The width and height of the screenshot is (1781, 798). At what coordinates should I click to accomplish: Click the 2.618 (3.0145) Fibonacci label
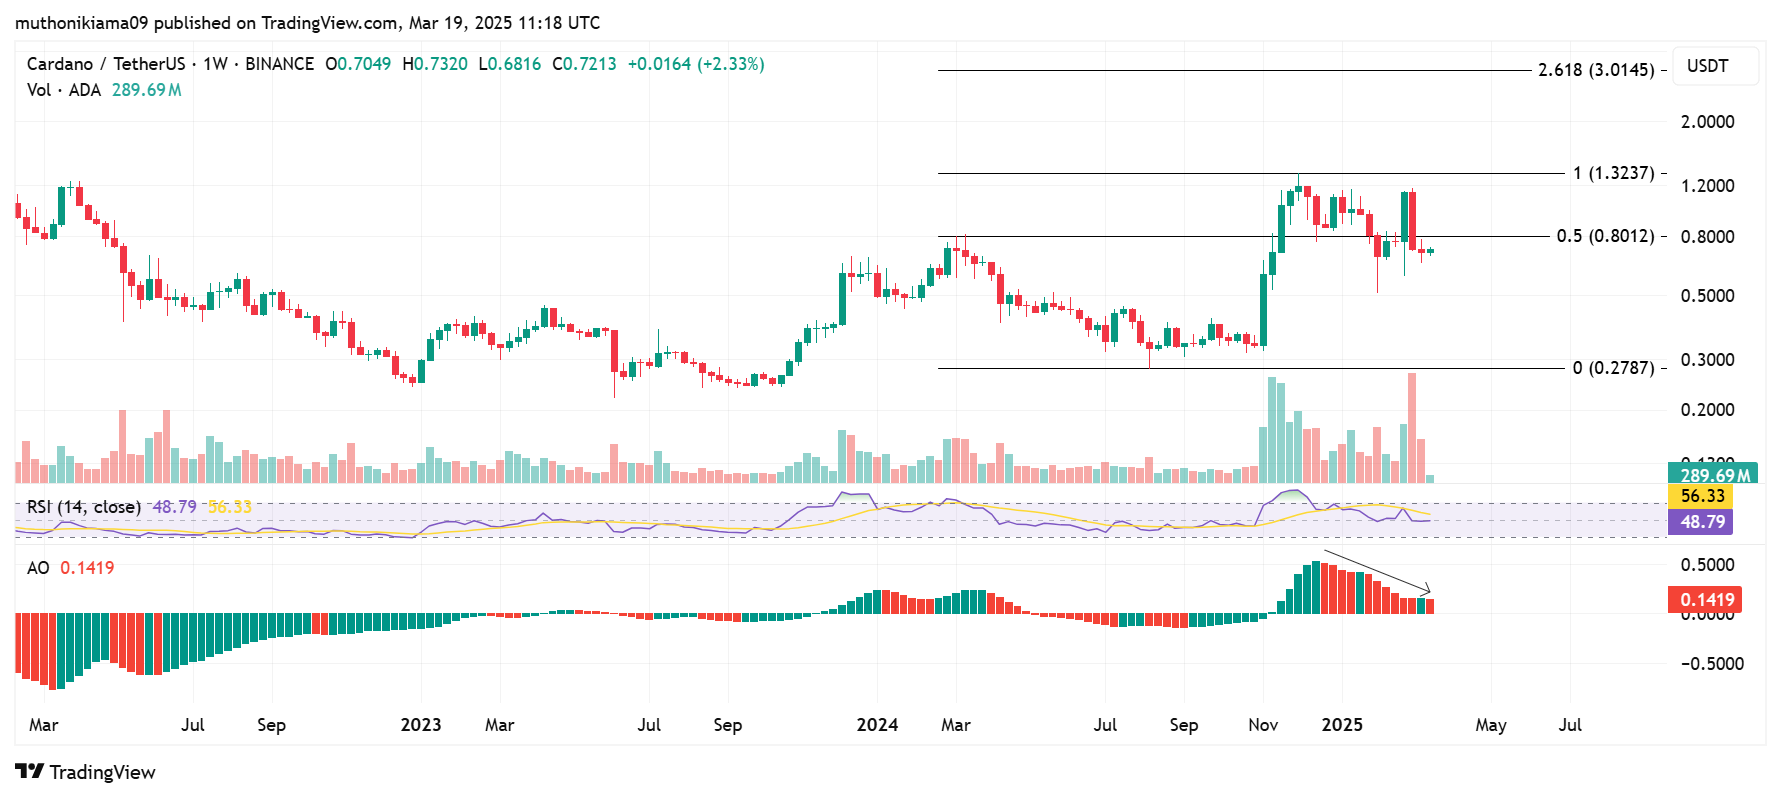pos(1596,70)
